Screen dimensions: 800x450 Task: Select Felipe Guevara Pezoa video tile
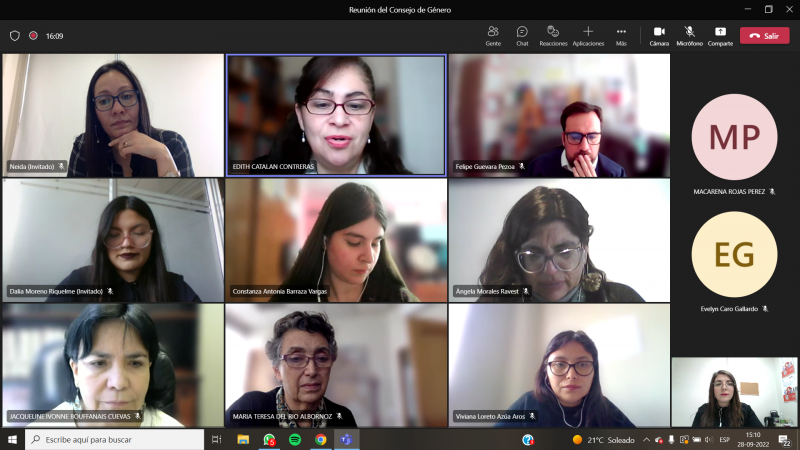click(559, 114)
